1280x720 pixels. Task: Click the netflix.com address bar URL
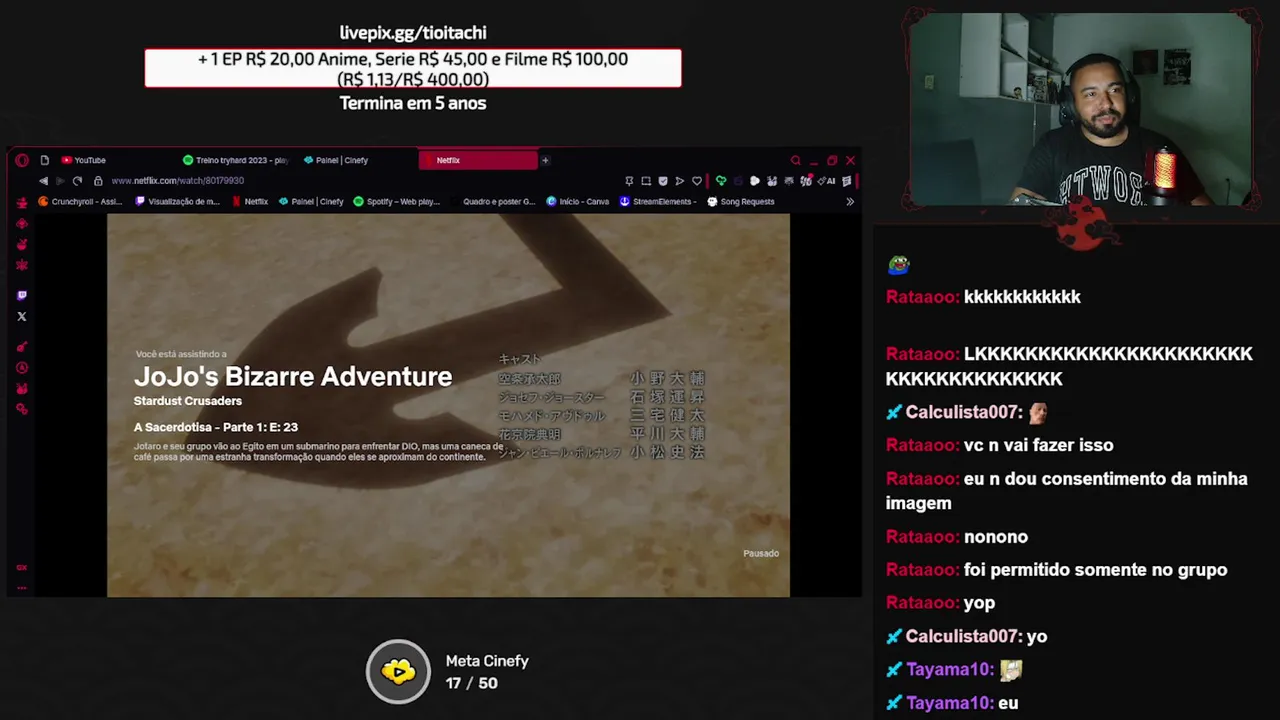click(x=178, y=181)
